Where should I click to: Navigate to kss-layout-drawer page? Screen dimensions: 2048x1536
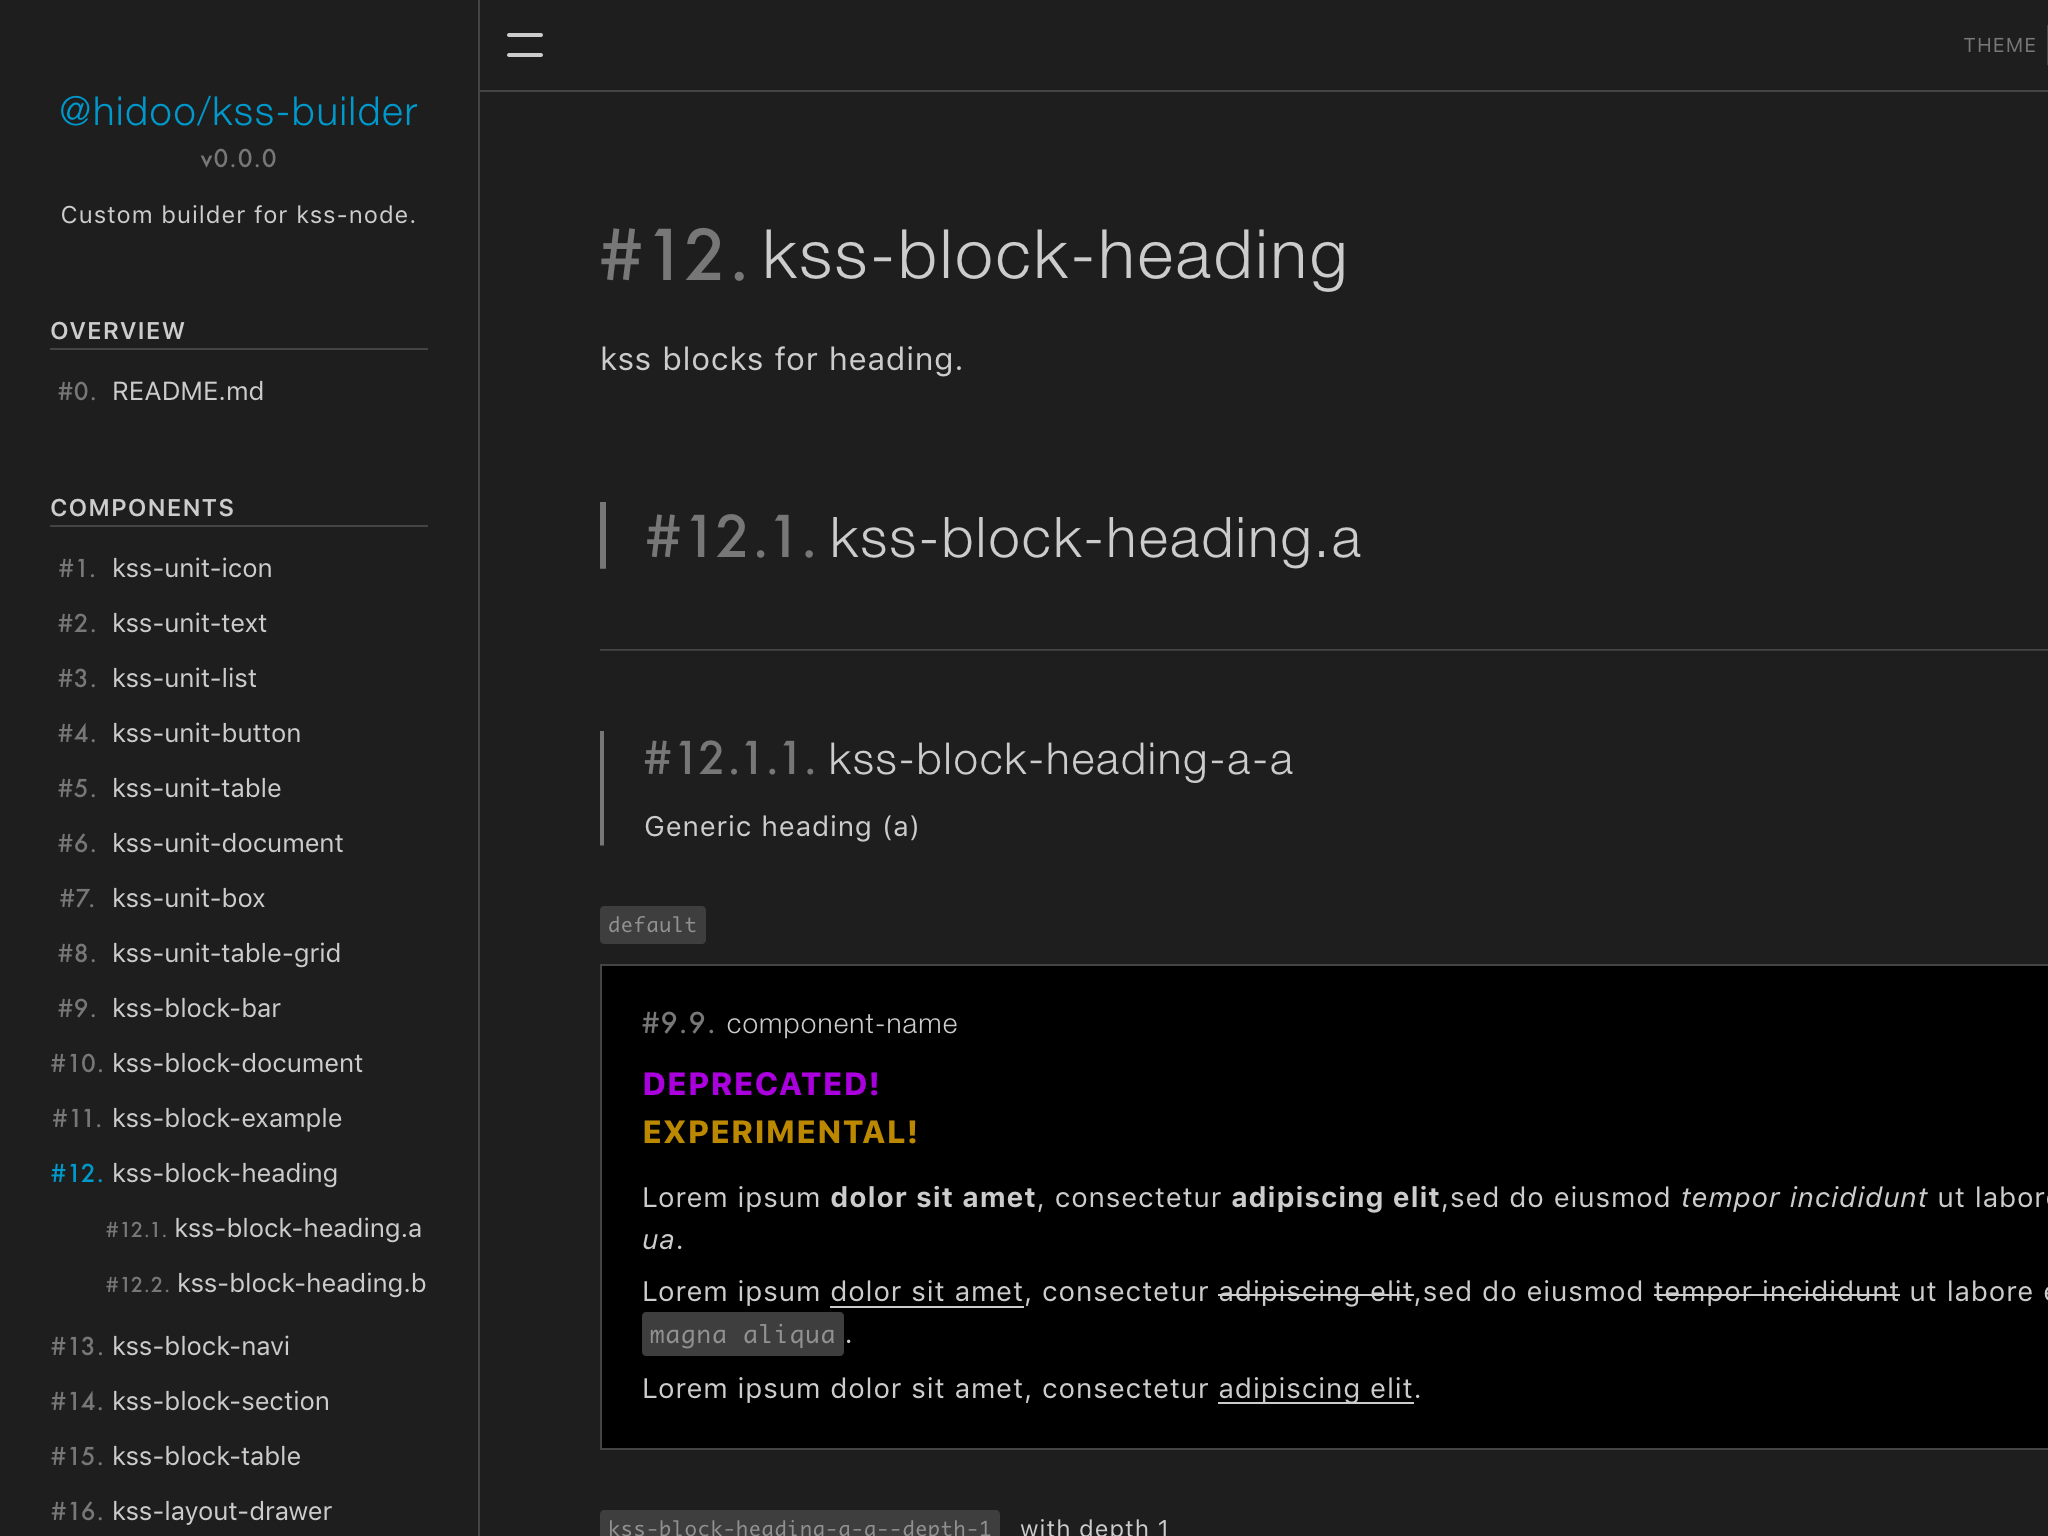click(x=221, y=1511)
